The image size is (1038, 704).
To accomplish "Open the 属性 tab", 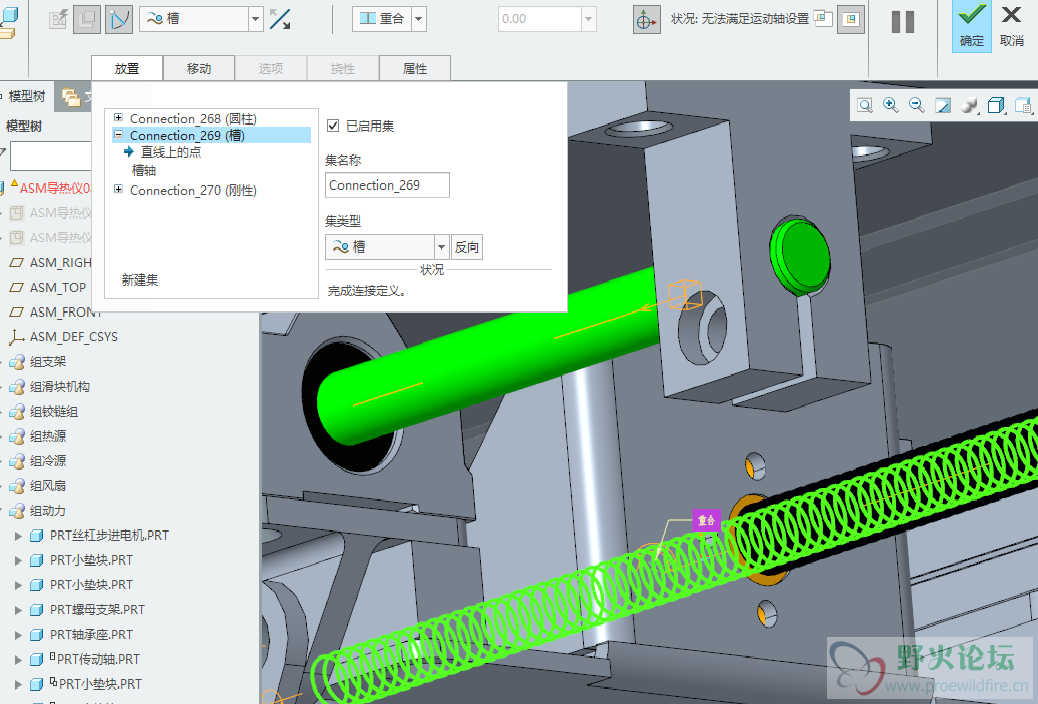I will [415, 68].
